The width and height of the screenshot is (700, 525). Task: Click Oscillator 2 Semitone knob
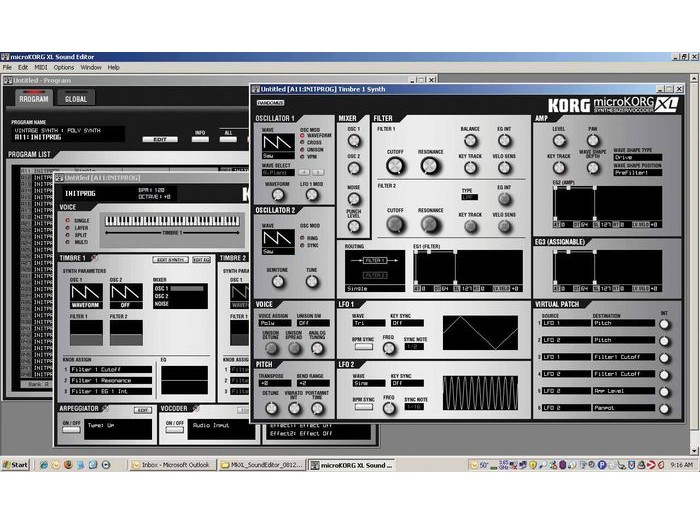point(278,281)
